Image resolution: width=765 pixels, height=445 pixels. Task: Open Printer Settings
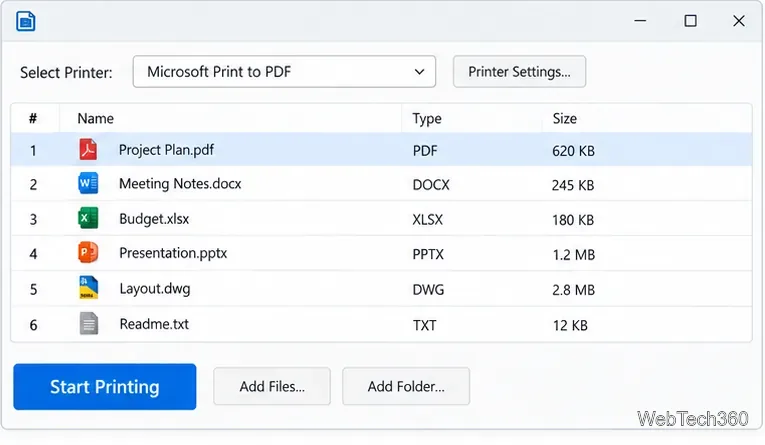click(519, 72)
